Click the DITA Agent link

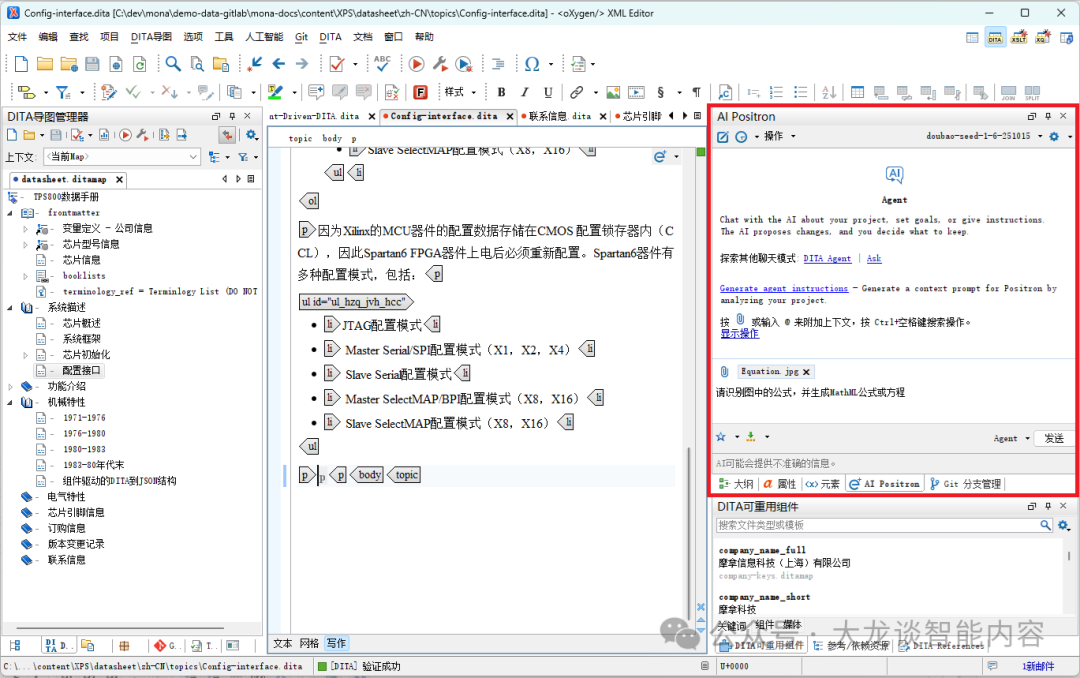tap(827, 258)
